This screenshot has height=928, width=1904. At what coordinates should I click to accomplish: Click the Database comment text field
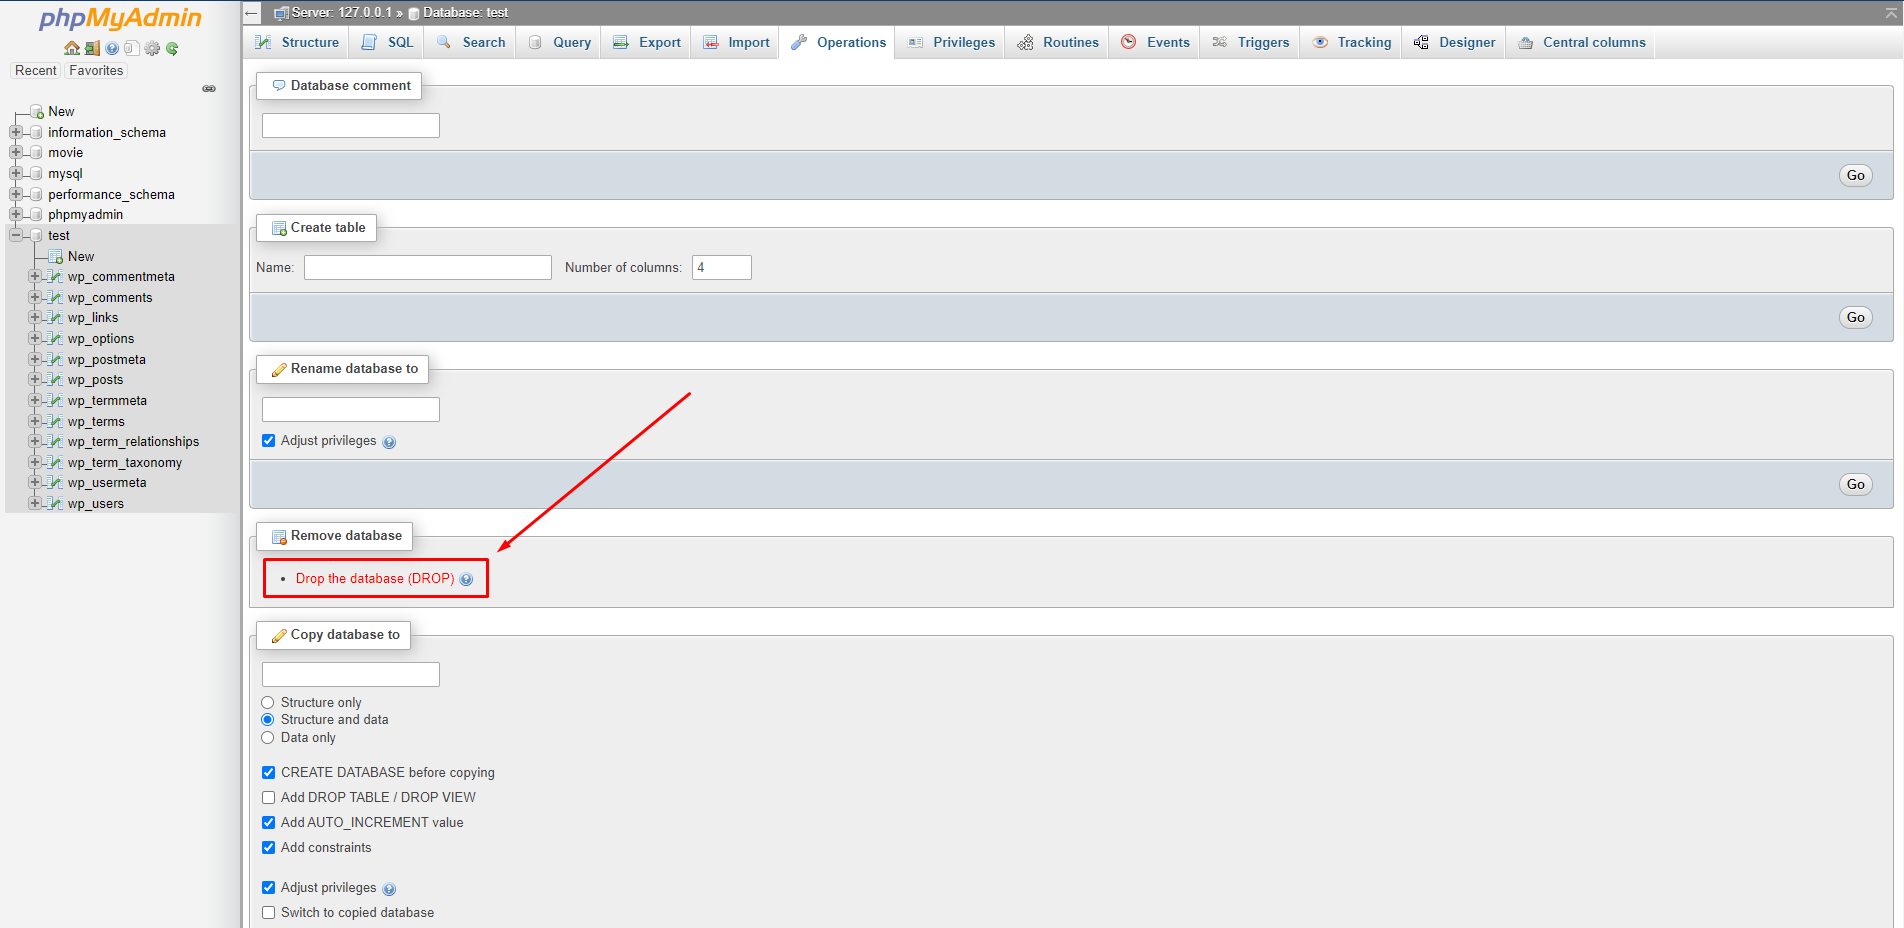coord(351,125)
